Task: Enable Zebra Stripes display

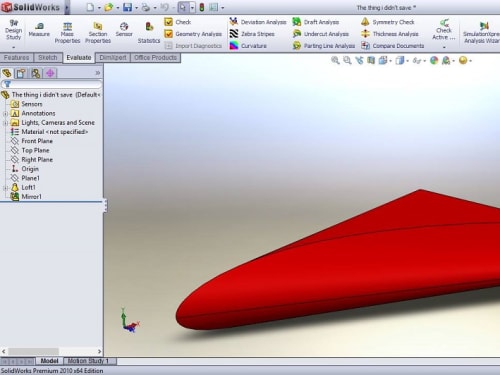Action: click(x=252, y=34)
